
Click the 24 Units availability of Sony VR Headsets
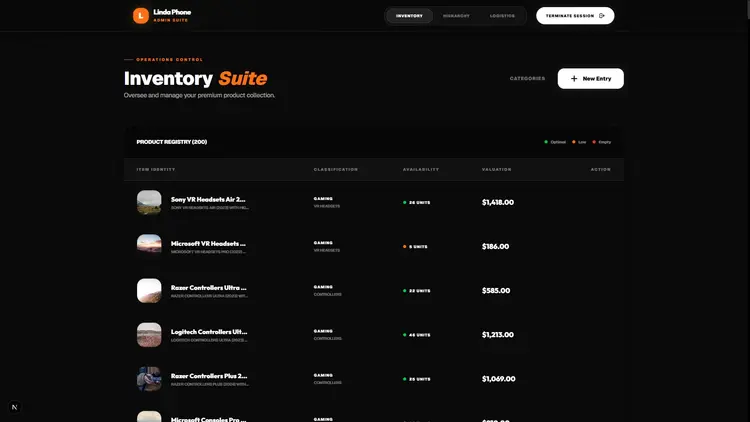[x=417, y=202]
